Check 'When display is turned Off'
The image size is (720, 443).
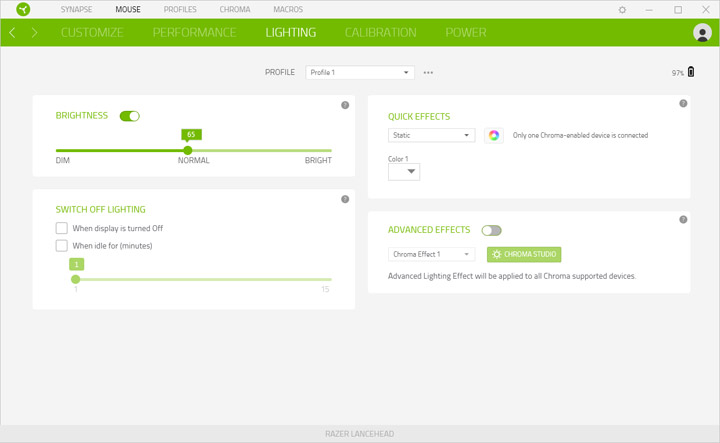(62, 228)
